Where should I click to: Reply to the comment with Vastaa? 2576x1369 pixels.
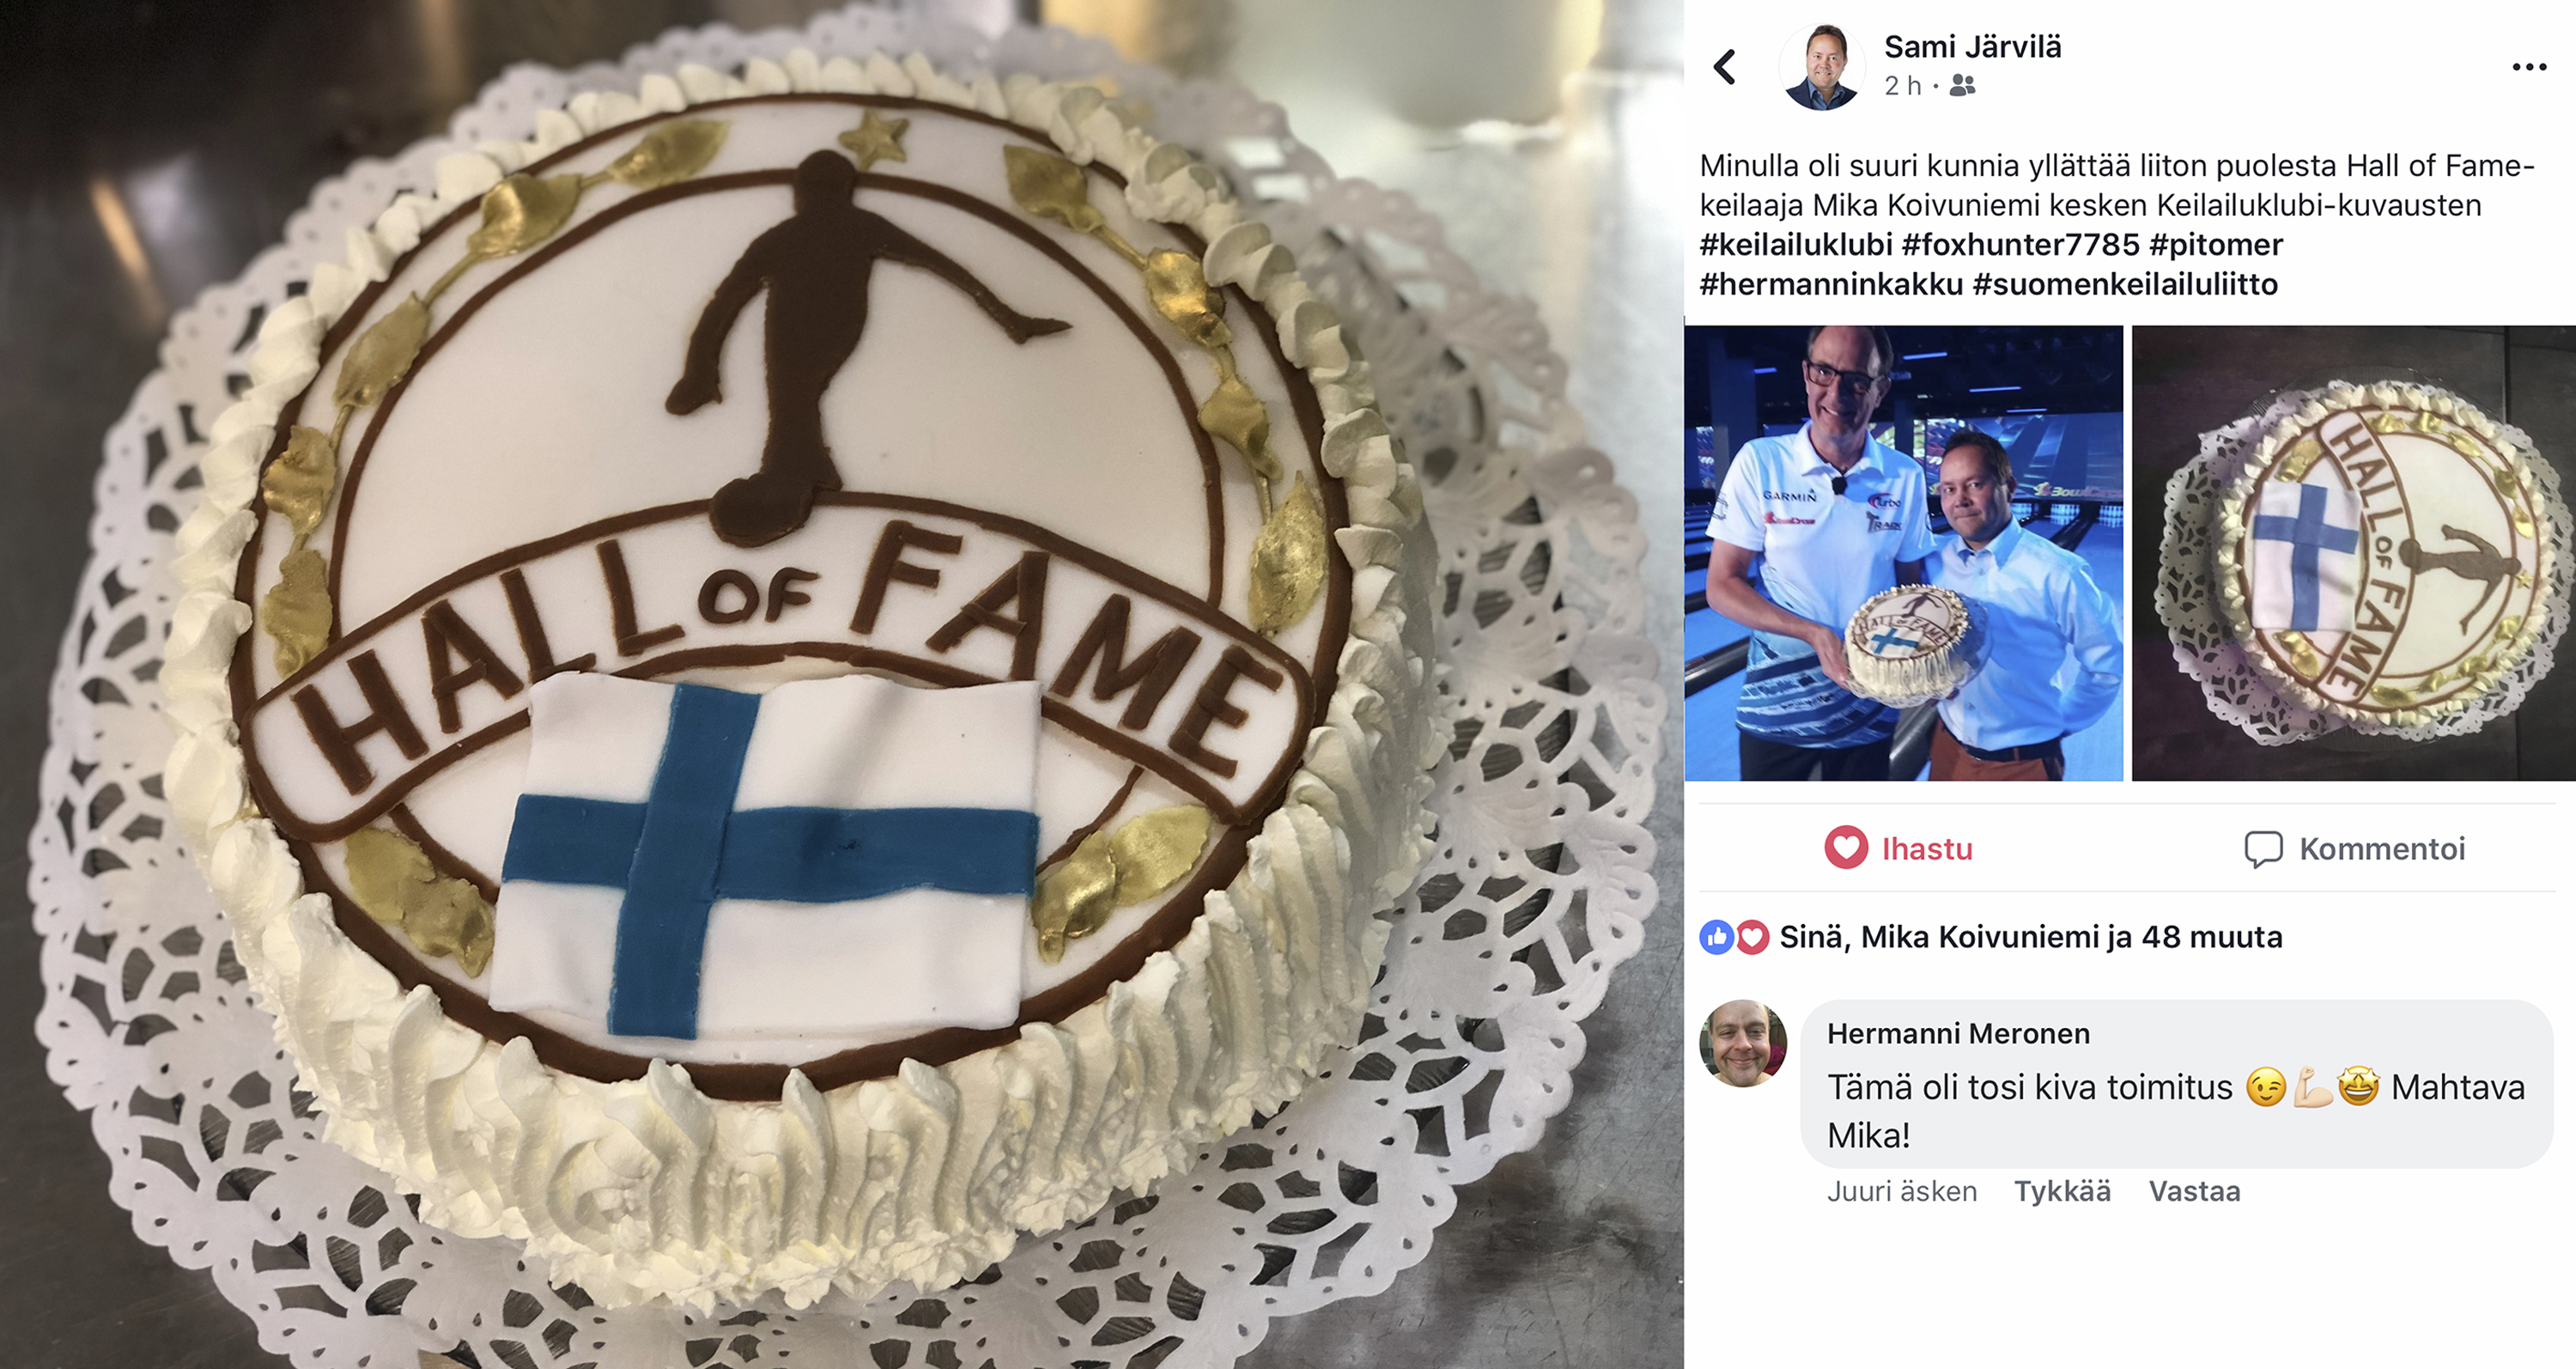click(x=2194, y=1191)
